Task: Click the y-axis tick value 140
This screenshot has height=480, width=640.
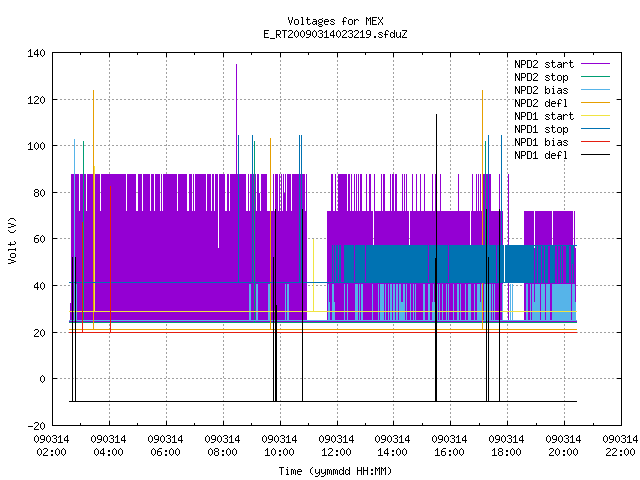Action: tap(36, 53)
